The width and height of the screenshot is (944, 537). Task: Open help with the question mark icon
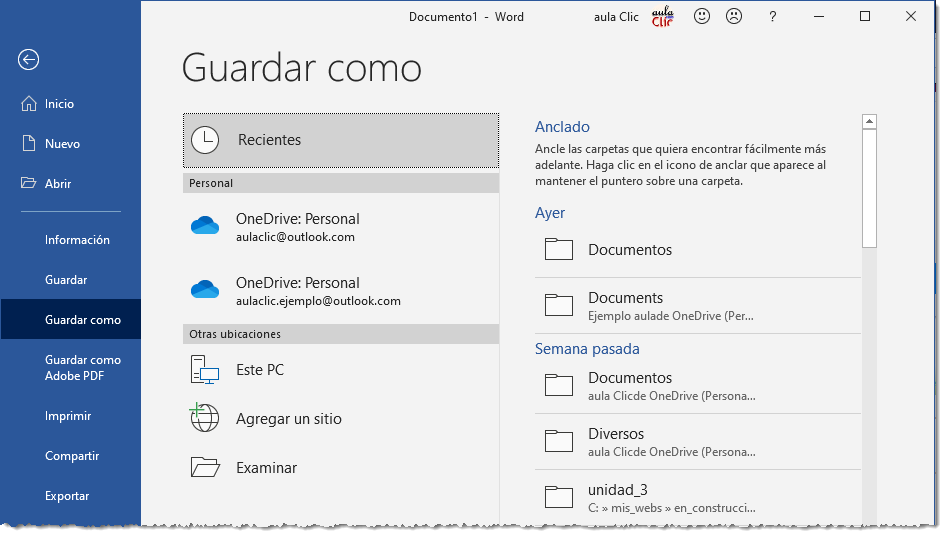[x=772, y=17]
